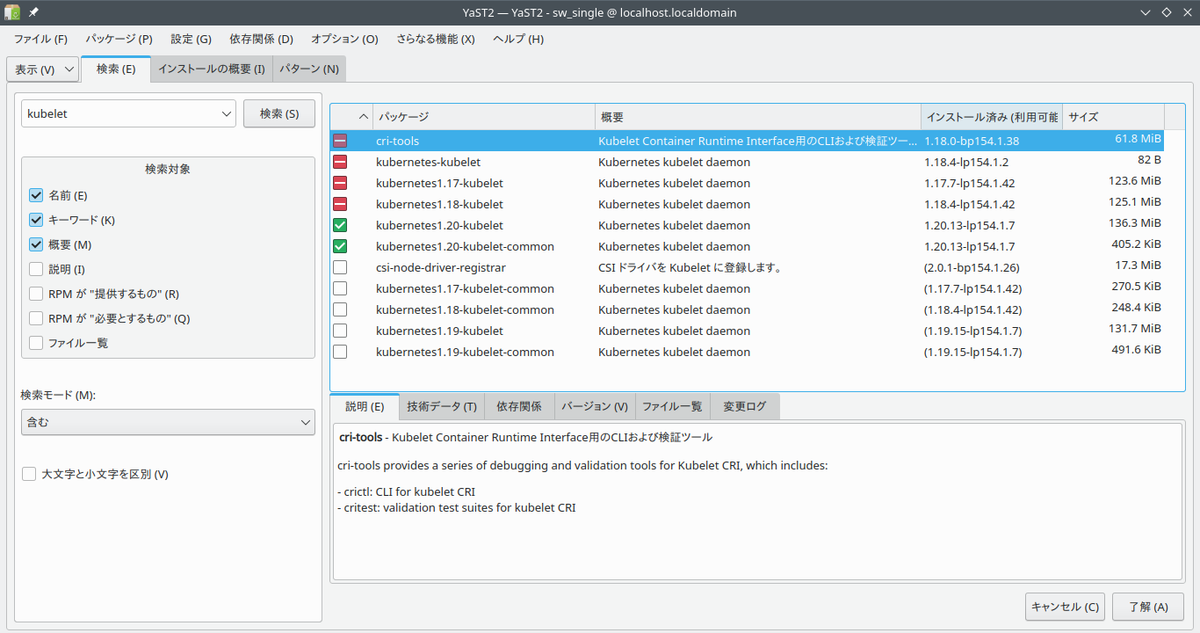The width and height of the screenshot is (1200, 633).
Task: Toggle kubernetes1.20-kubelet-common installed status icon
Action: [x=340, y=246]
